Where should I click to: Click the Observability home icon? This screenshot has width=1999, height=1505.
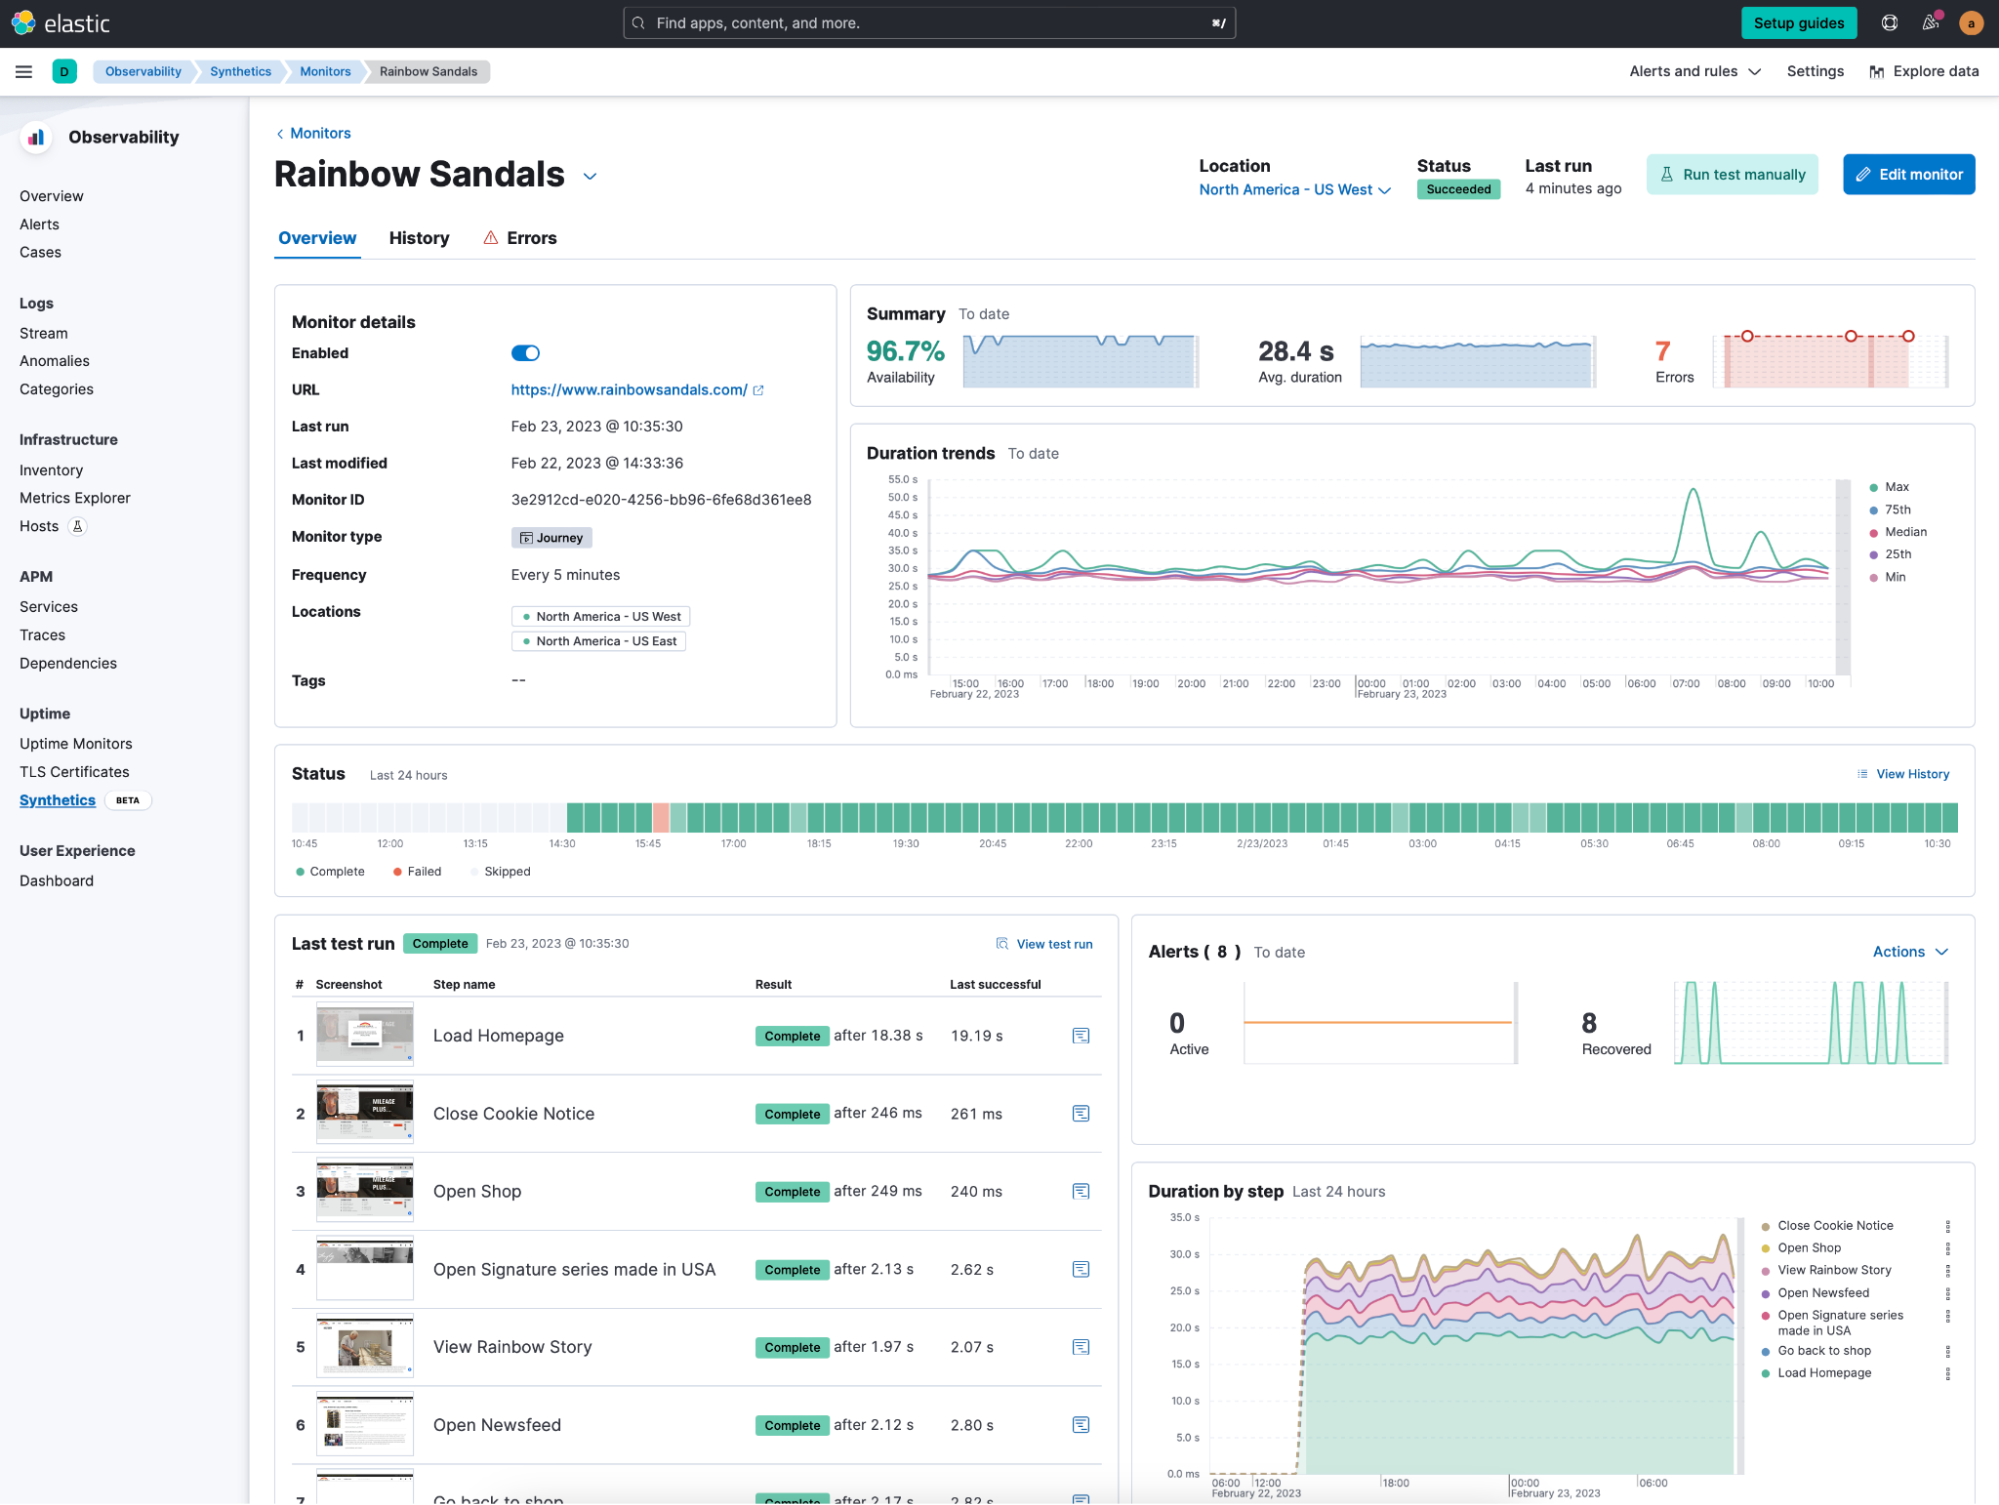coord(35,138)
